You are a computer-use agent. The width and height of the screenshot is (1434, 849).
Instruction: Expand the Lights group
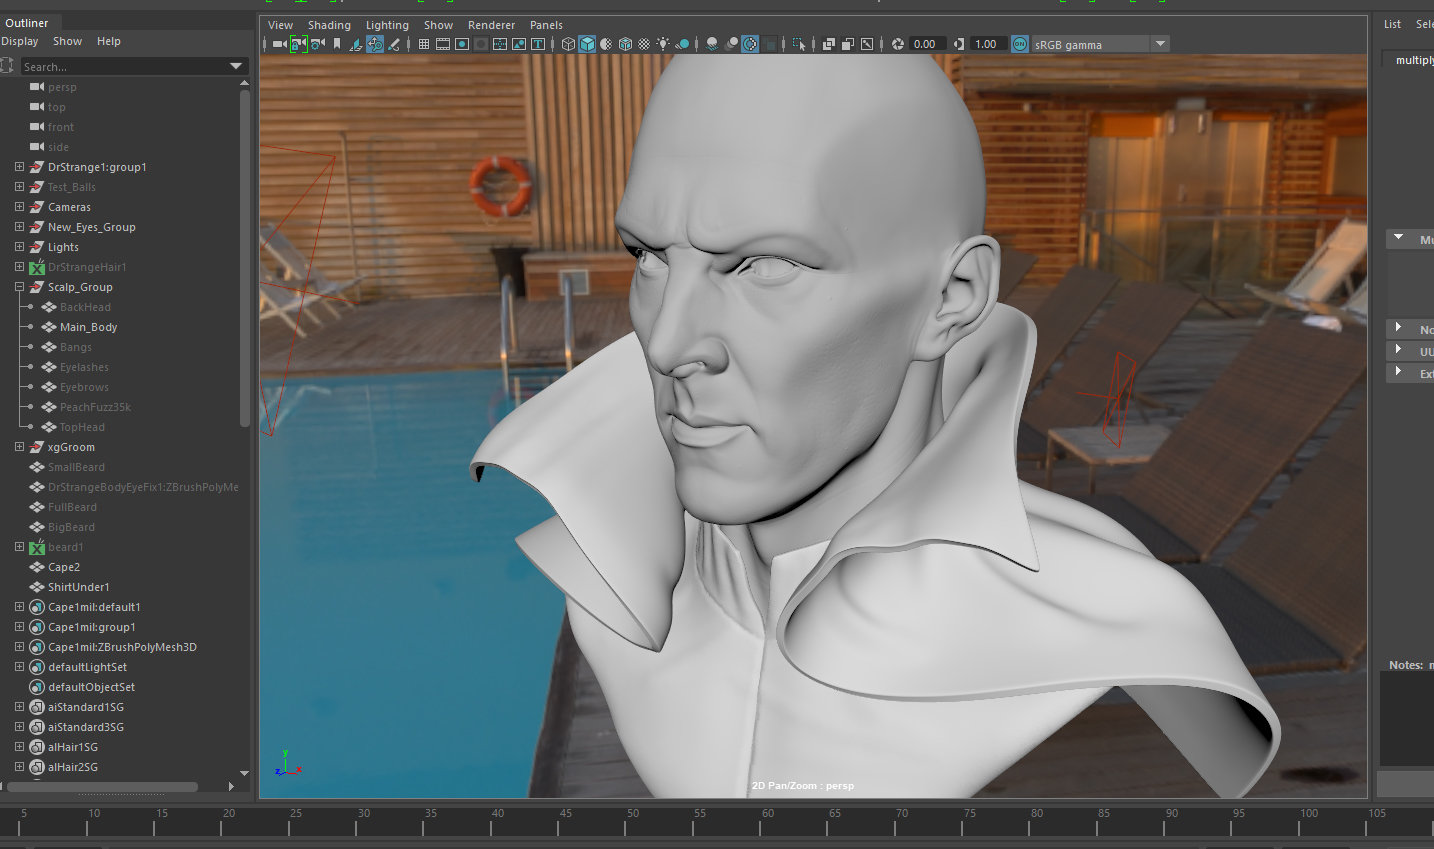[19, 247]
